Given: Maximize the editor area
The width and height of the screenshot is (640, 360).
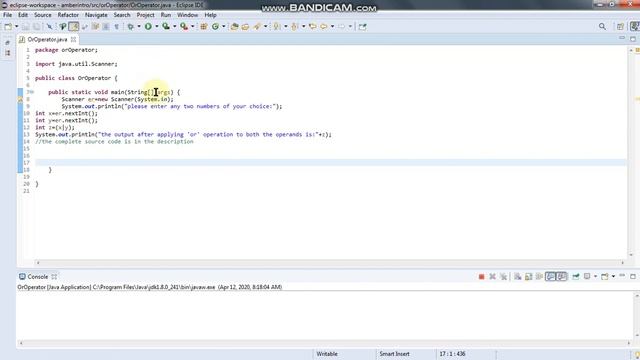Looking at the screenshot, I should (x=633, y=38).
